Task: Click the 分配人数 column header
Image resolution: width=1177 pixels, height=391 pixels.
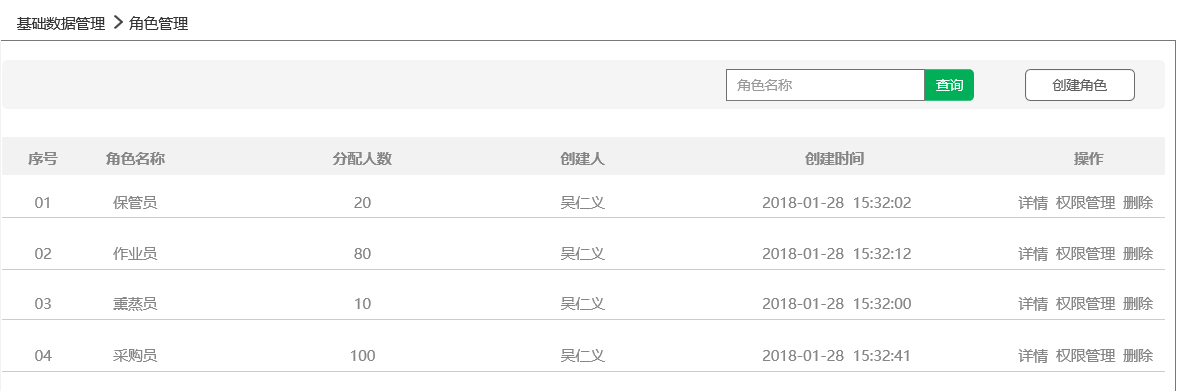Action: pyautogui.click(x=363, y=158)
